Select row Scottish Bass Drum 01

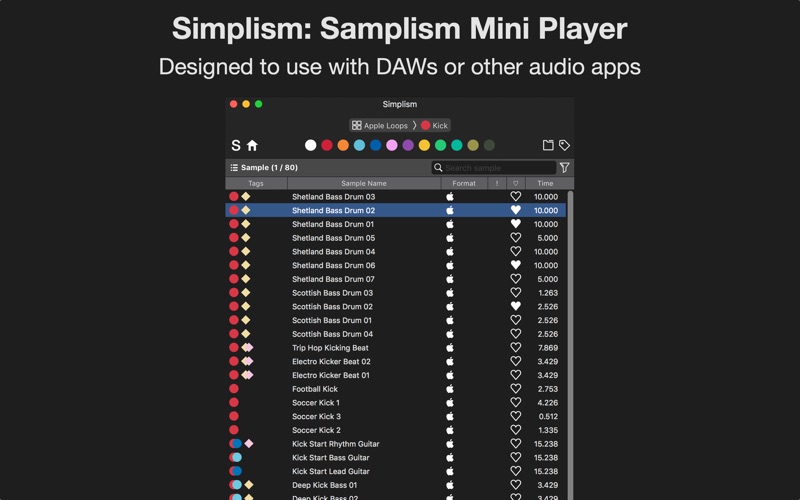click(396, 320)
